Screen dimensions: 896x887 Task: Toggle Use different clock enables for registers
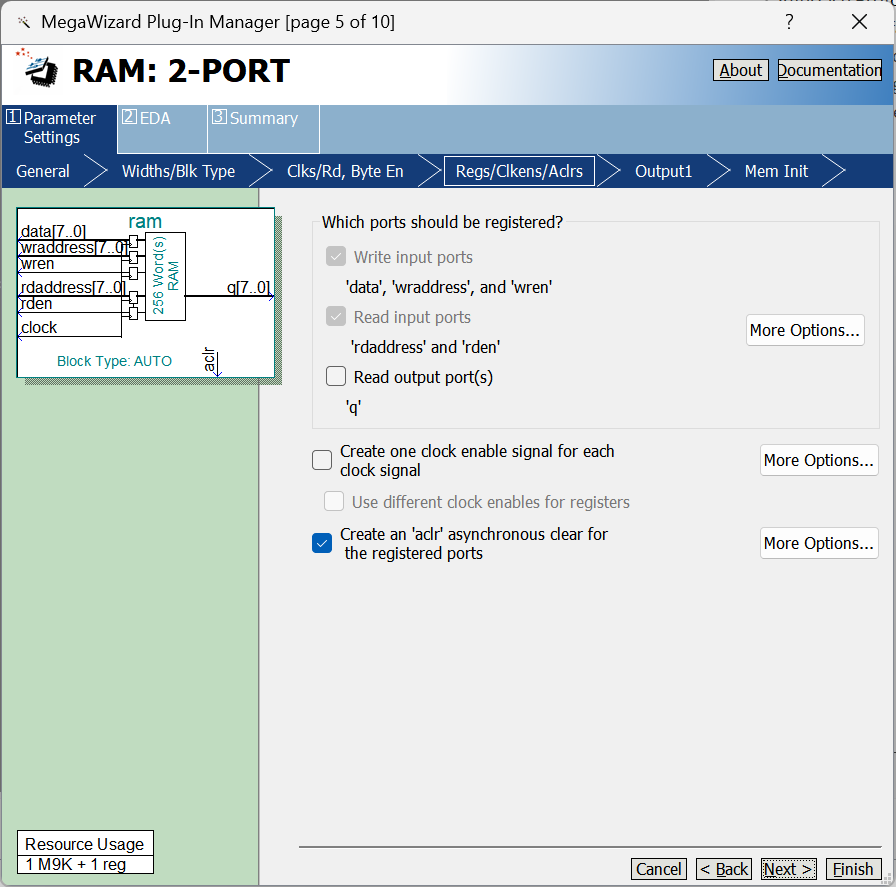334,501
